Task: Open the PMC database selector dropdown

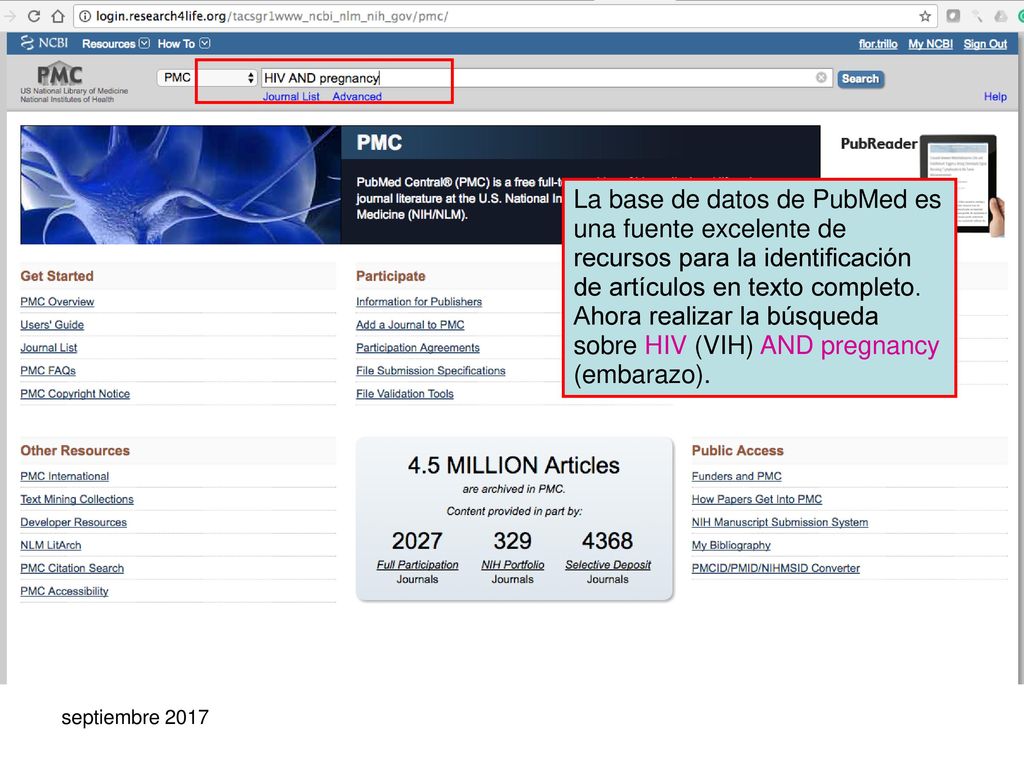Action: click(206, 78)
